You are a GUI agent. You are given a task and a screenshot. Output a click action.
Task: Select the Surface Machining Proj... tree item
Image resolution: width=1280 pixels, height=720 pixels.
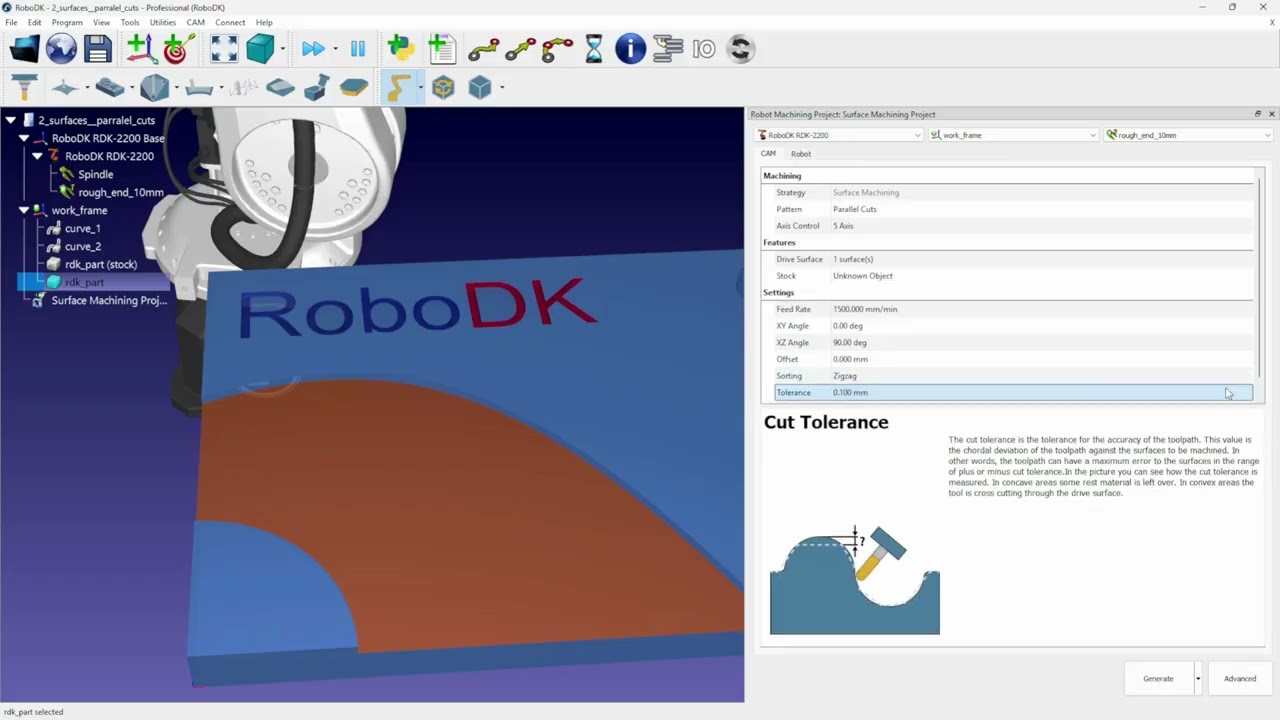click(x=108, y=300)
